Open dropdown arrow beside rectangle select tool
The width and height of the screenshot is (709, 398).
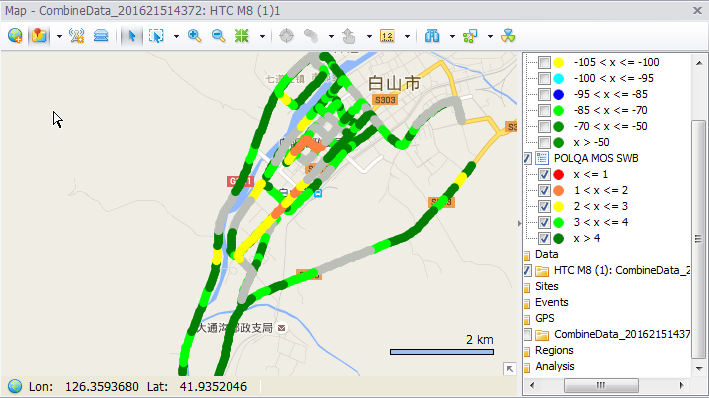point(176,36)
